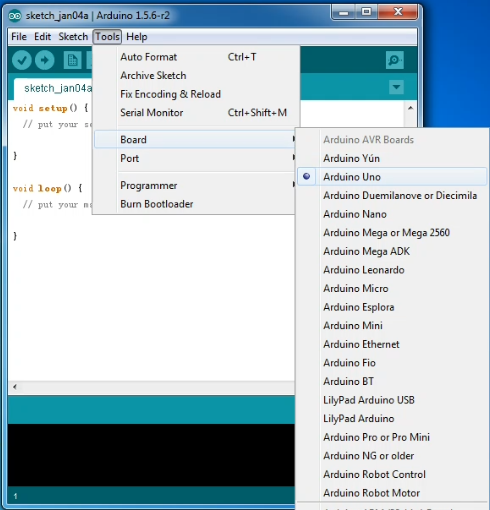The image size is (490, 510).
Task: Expand the Board submenu
Action: pos(195,139)
